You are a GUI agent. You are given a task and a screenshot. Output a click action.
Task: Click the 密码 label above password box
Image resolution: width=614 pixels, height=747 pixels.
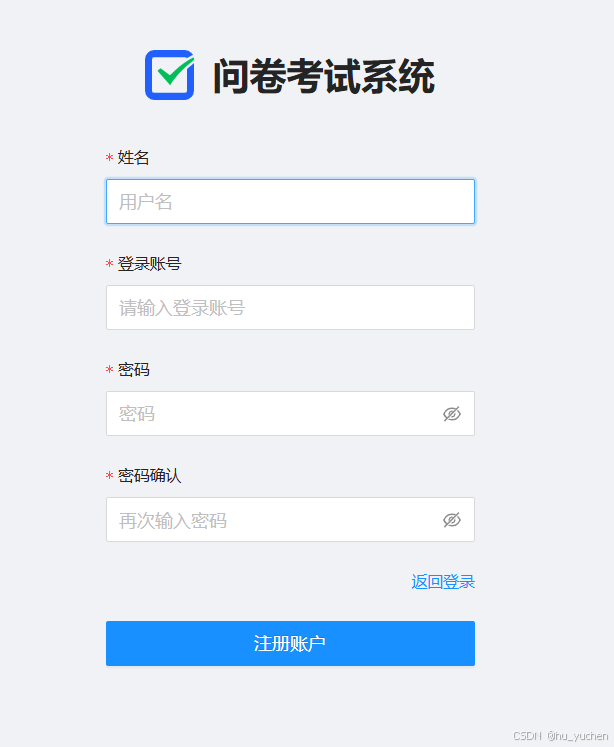(133, 370)
